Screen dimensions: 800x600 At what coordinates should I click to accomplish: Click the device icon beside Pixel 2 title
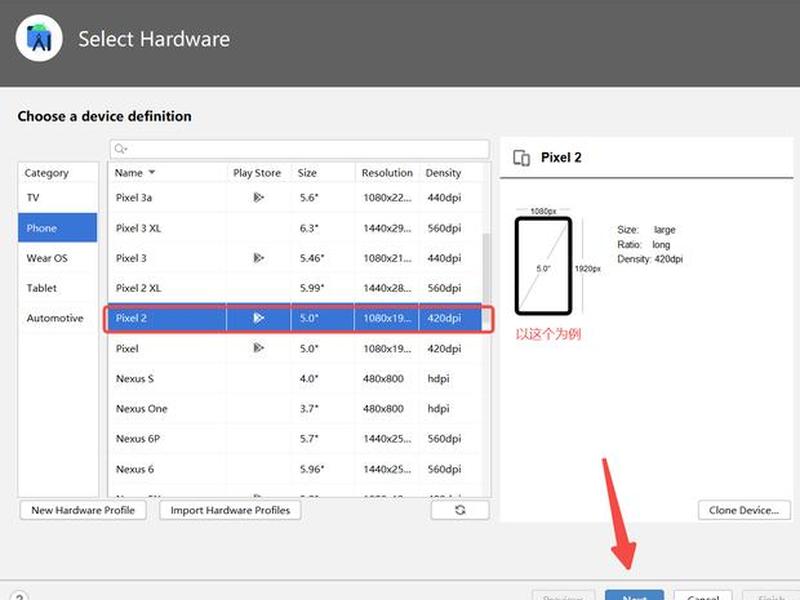tap(521, 158)
